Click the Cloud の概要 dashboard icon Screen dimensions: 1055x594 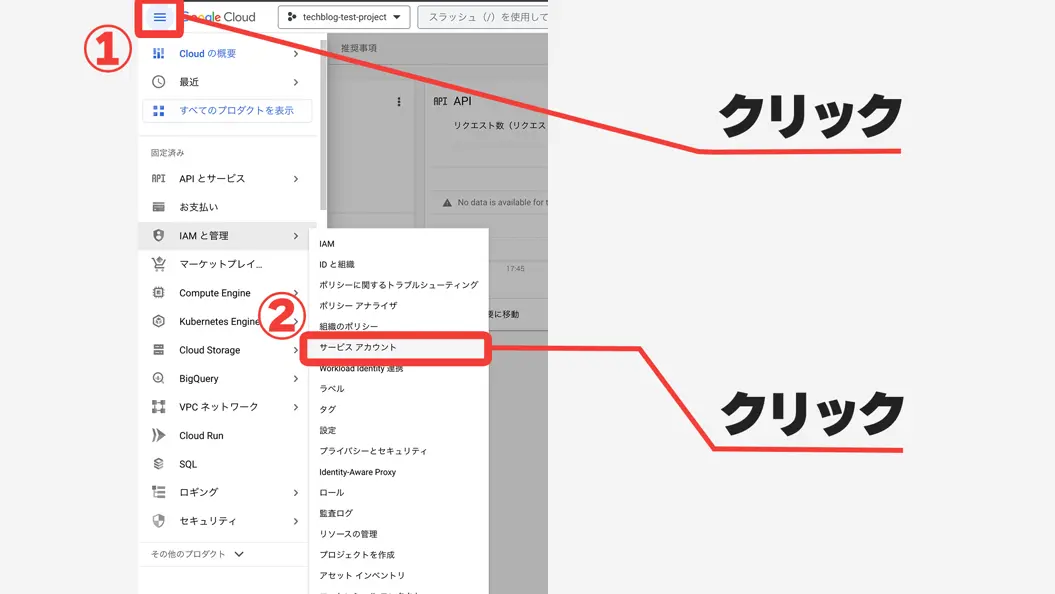[x=158, y=54]
